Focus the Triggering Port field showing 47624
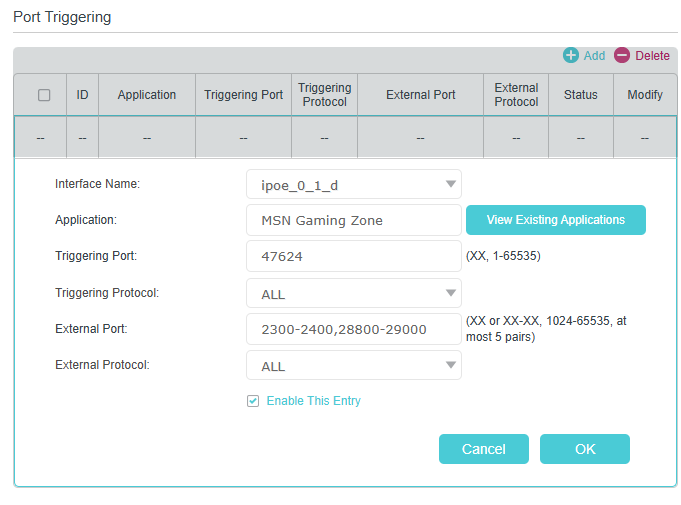The width and height of the screenshot is (681, 505). coord(354,256)
